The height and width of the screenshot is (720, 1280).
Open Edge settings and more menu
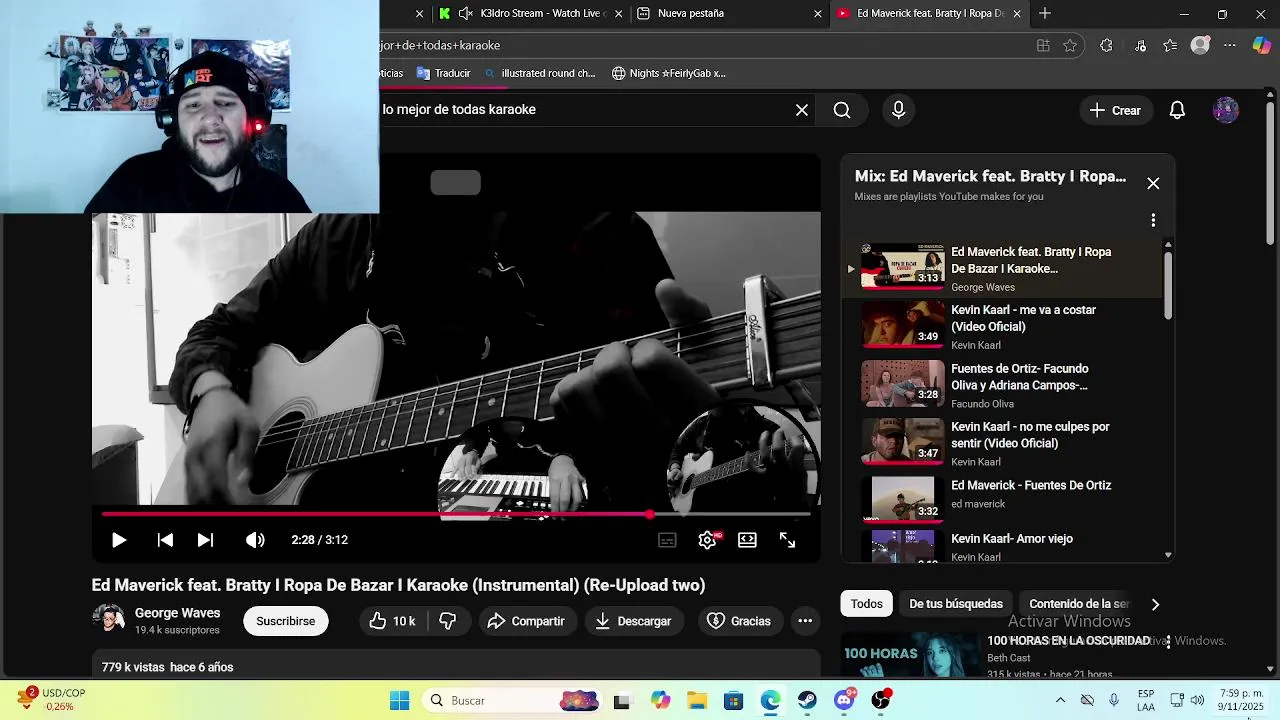pyautogui.click(x=1230, y=45)
